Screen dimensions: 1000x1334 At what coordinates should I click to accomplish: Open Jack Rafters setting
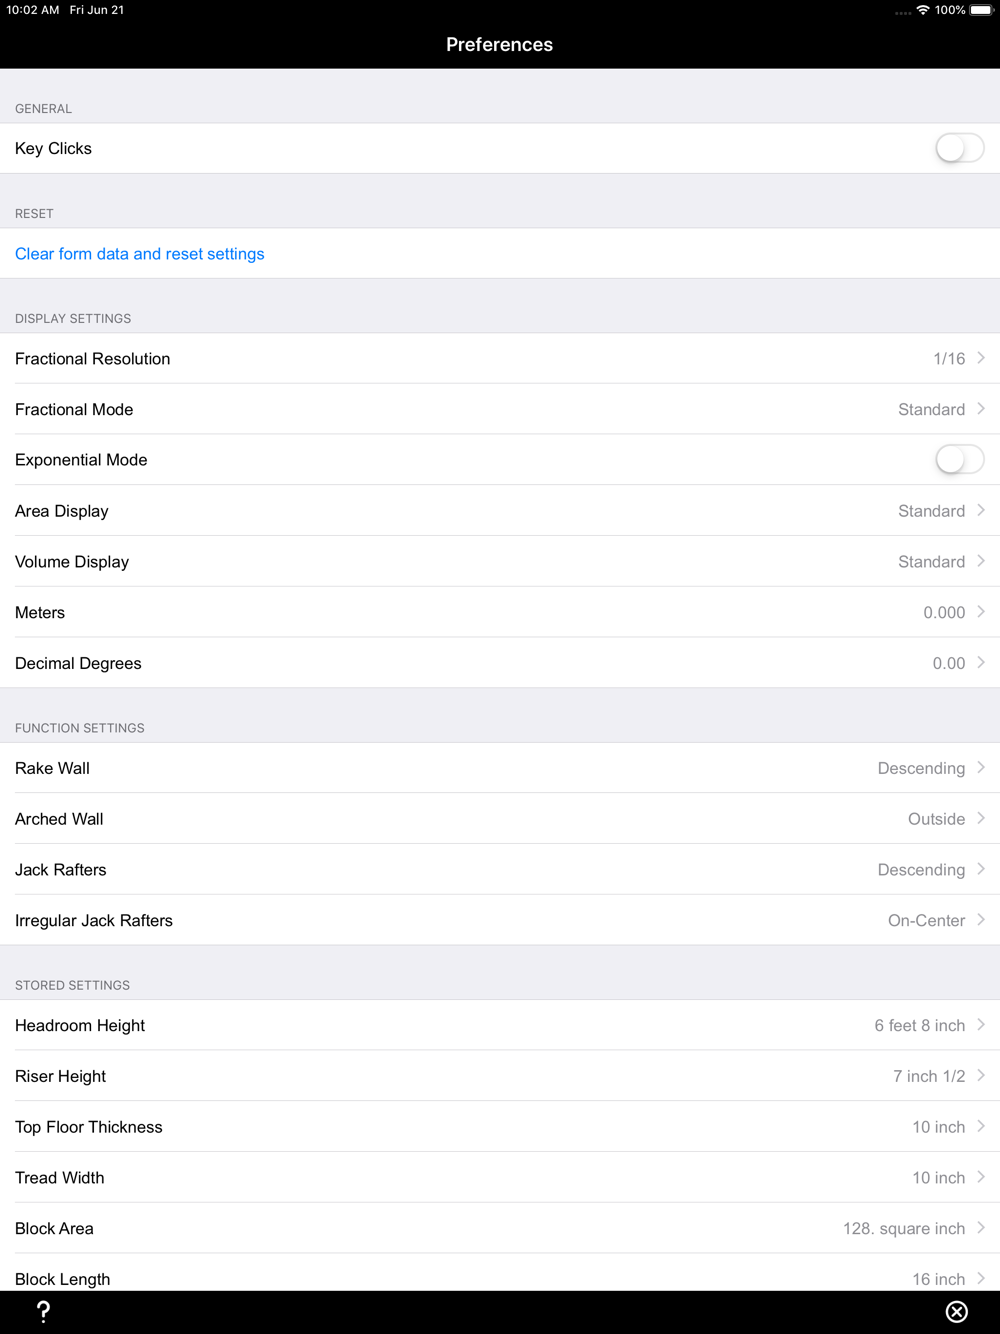tap(500, 870)
